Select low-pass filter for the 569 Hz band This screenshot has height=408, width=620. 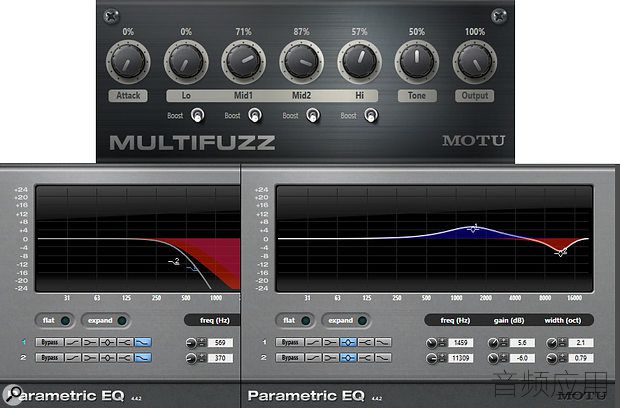coord(143,342)
